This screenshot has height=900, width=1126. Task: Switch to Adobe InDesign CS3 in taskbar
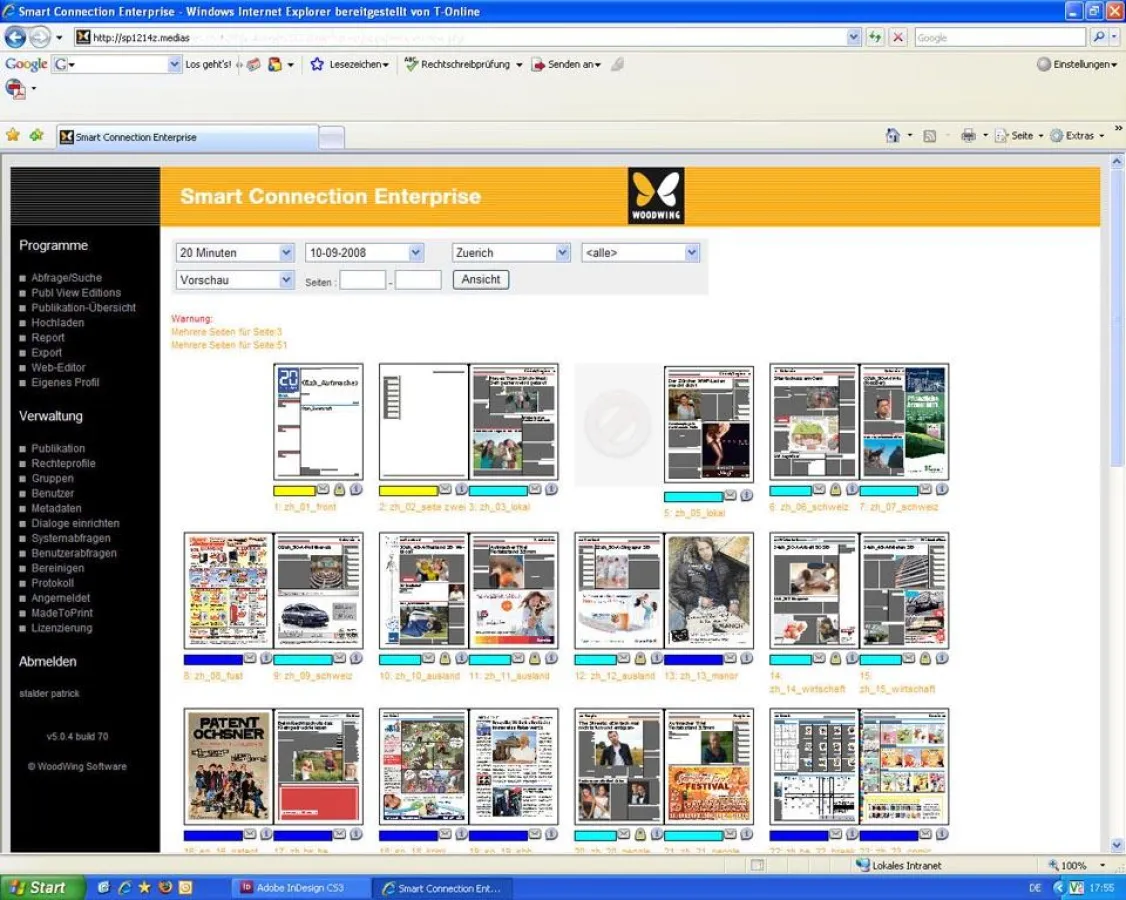299,888
